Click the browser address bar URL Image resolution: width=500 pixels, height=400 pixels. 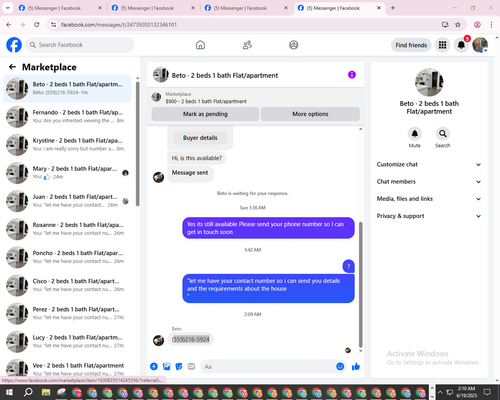[119, 25]
